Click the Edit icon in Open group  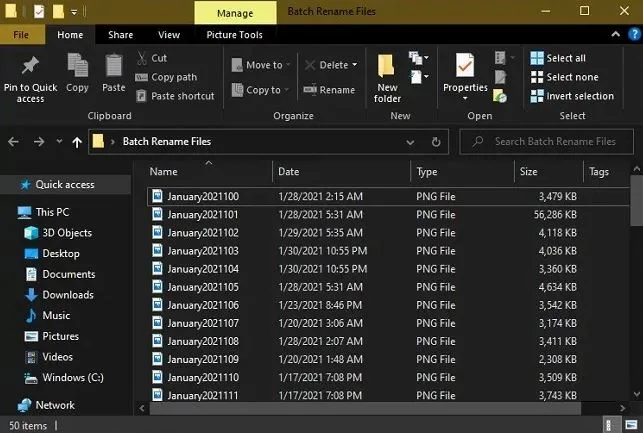pos(500,77)
